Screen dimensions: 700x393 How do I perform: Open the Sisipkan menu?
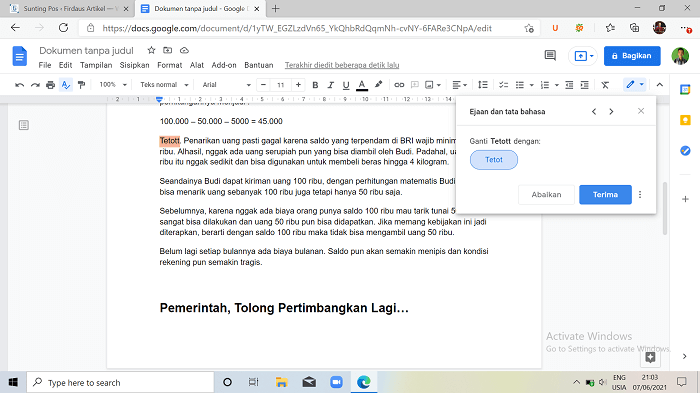pos(134,65)
